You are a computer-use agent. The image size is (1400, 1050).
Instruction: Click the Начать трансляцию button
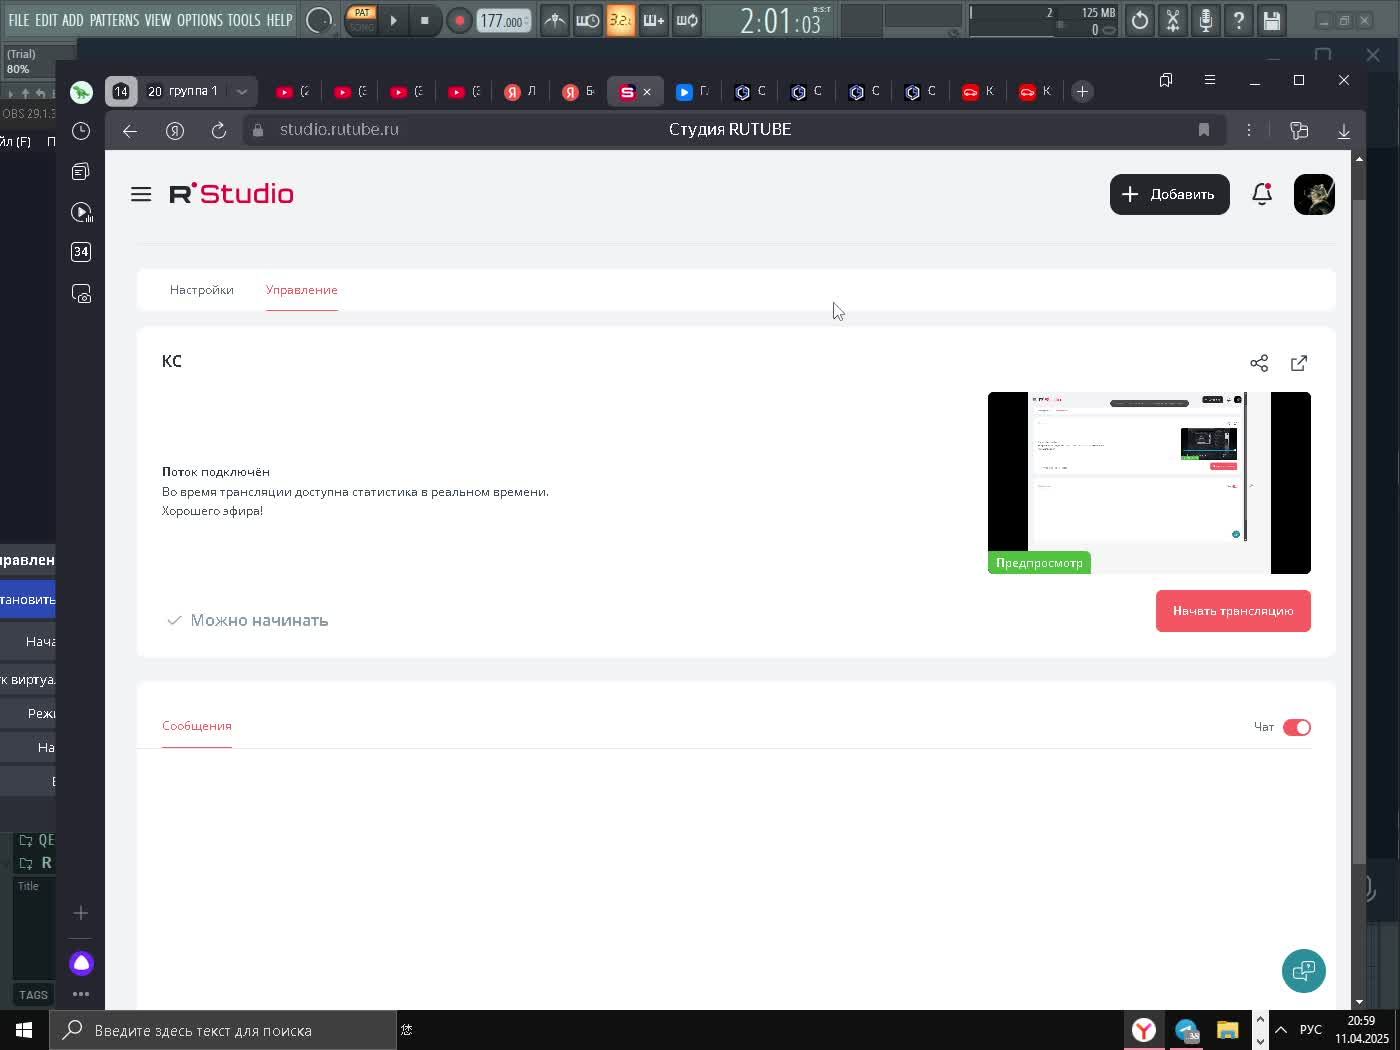tap(1233, 611)
